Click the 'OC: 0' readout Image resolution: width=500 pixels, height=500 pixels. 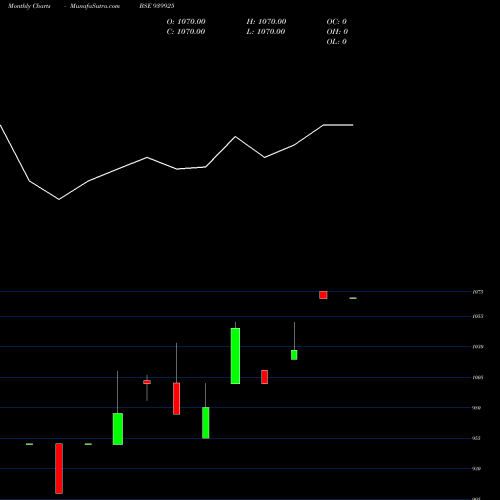[x=337, y=22]
